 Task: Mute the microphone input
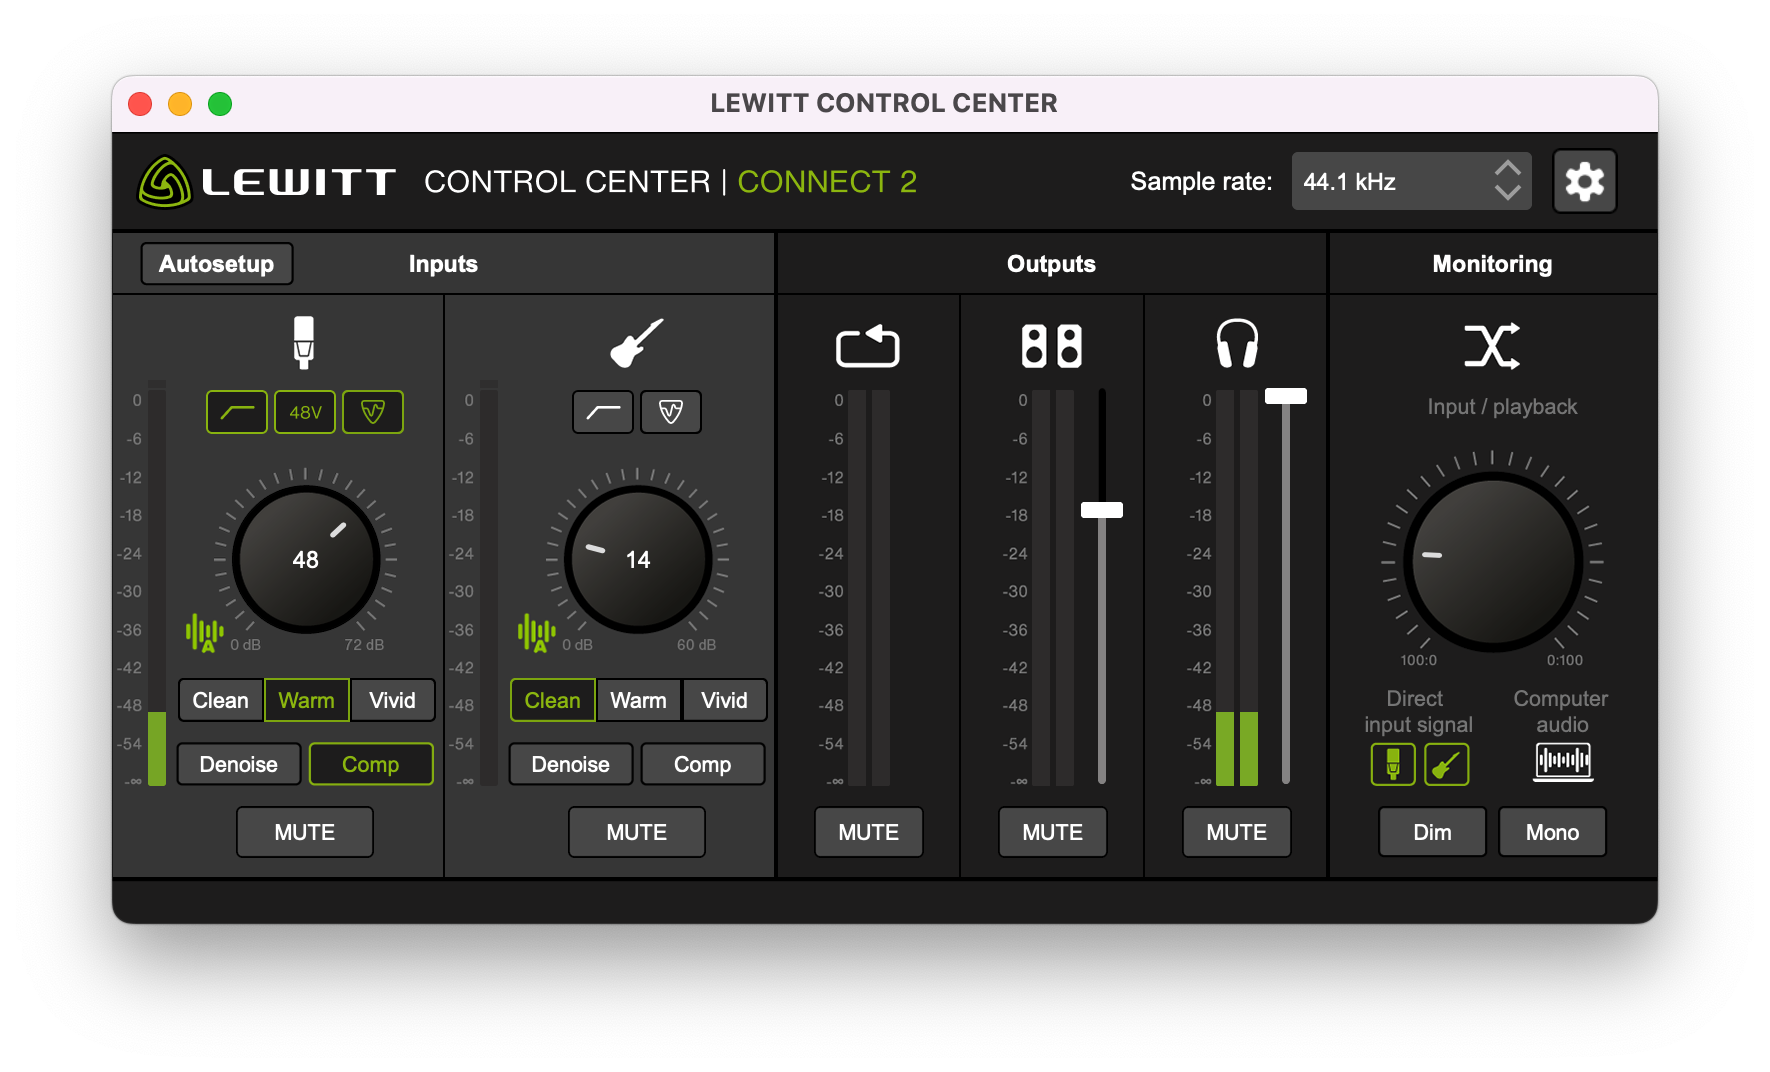(305, 832)
